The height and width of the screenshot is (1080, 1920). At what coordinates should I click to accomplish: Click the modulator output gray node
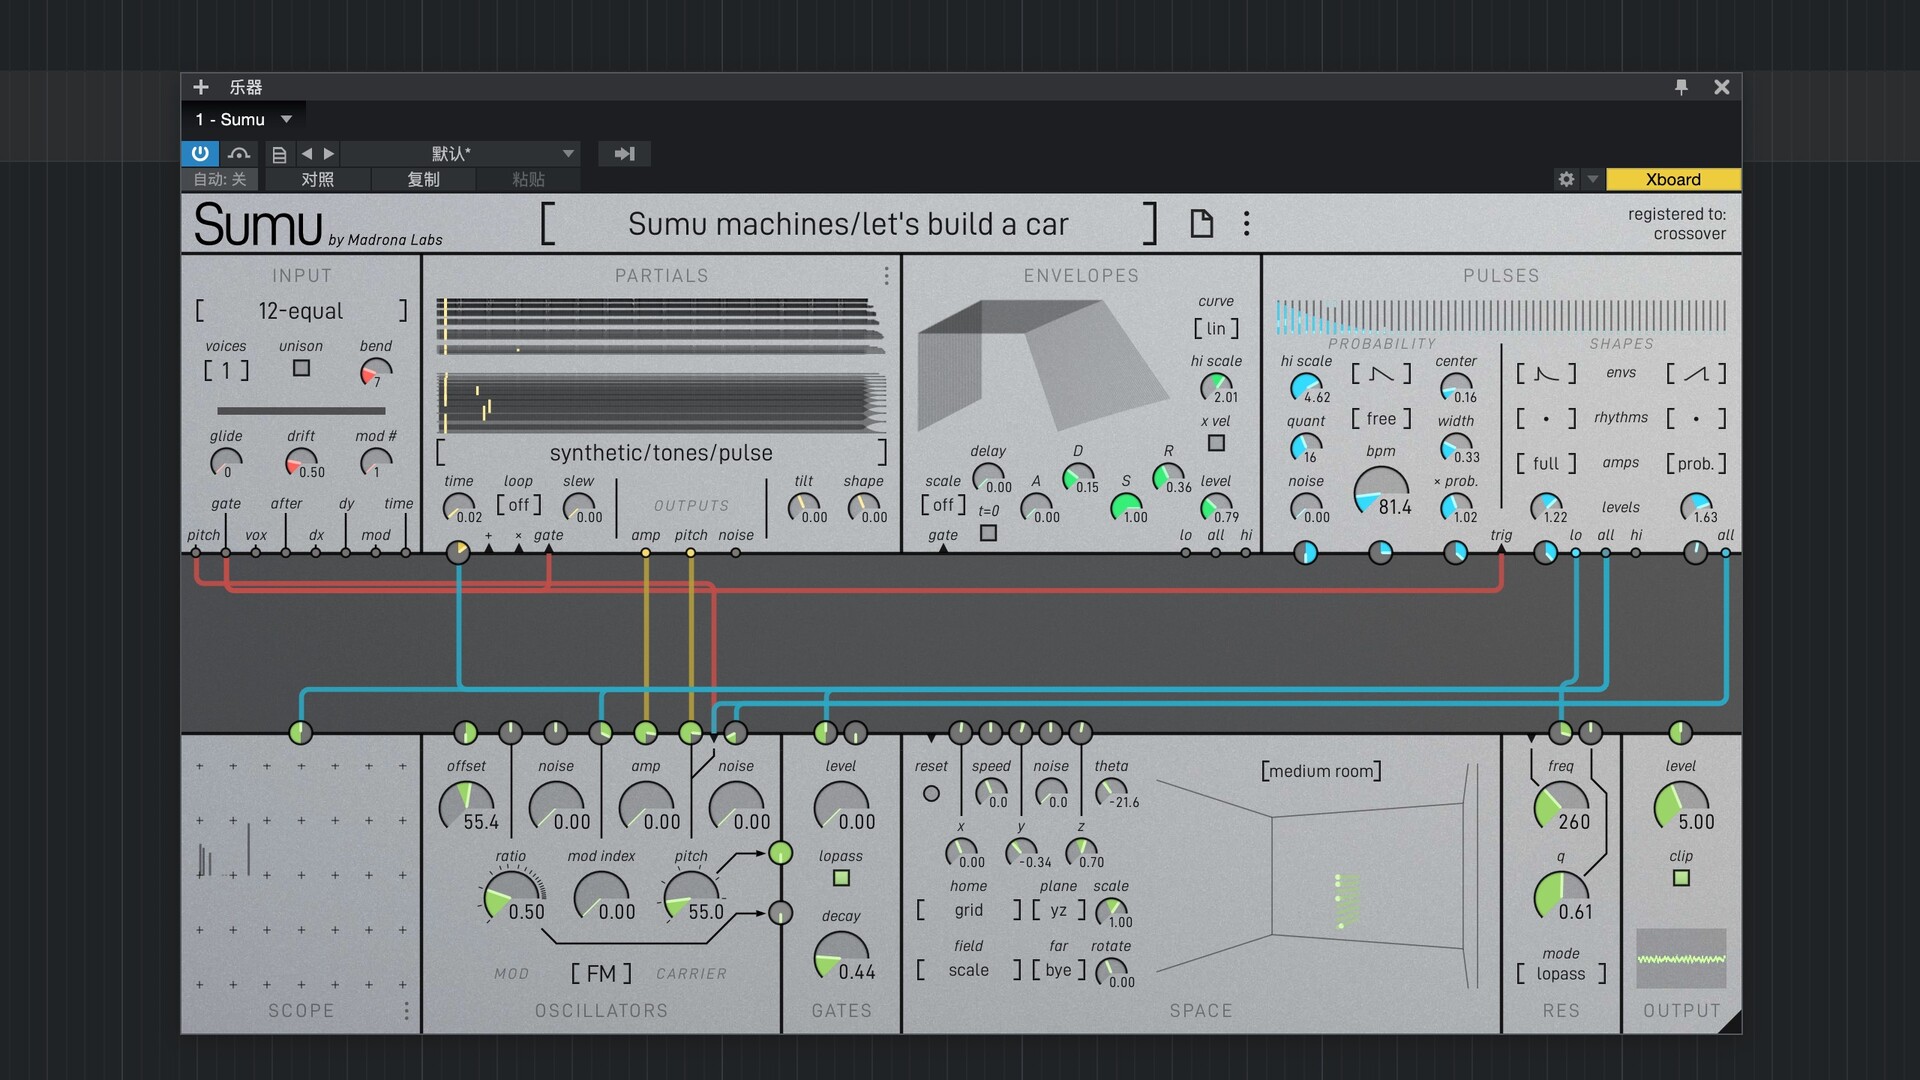click(x=781, y=912)
